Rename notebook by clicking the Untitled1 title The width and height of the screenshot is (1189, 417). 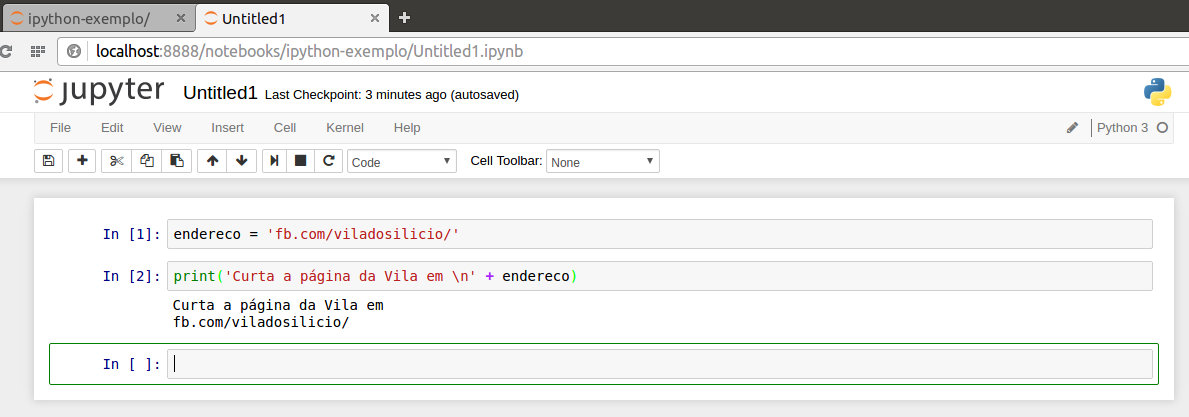pos(220,93)
